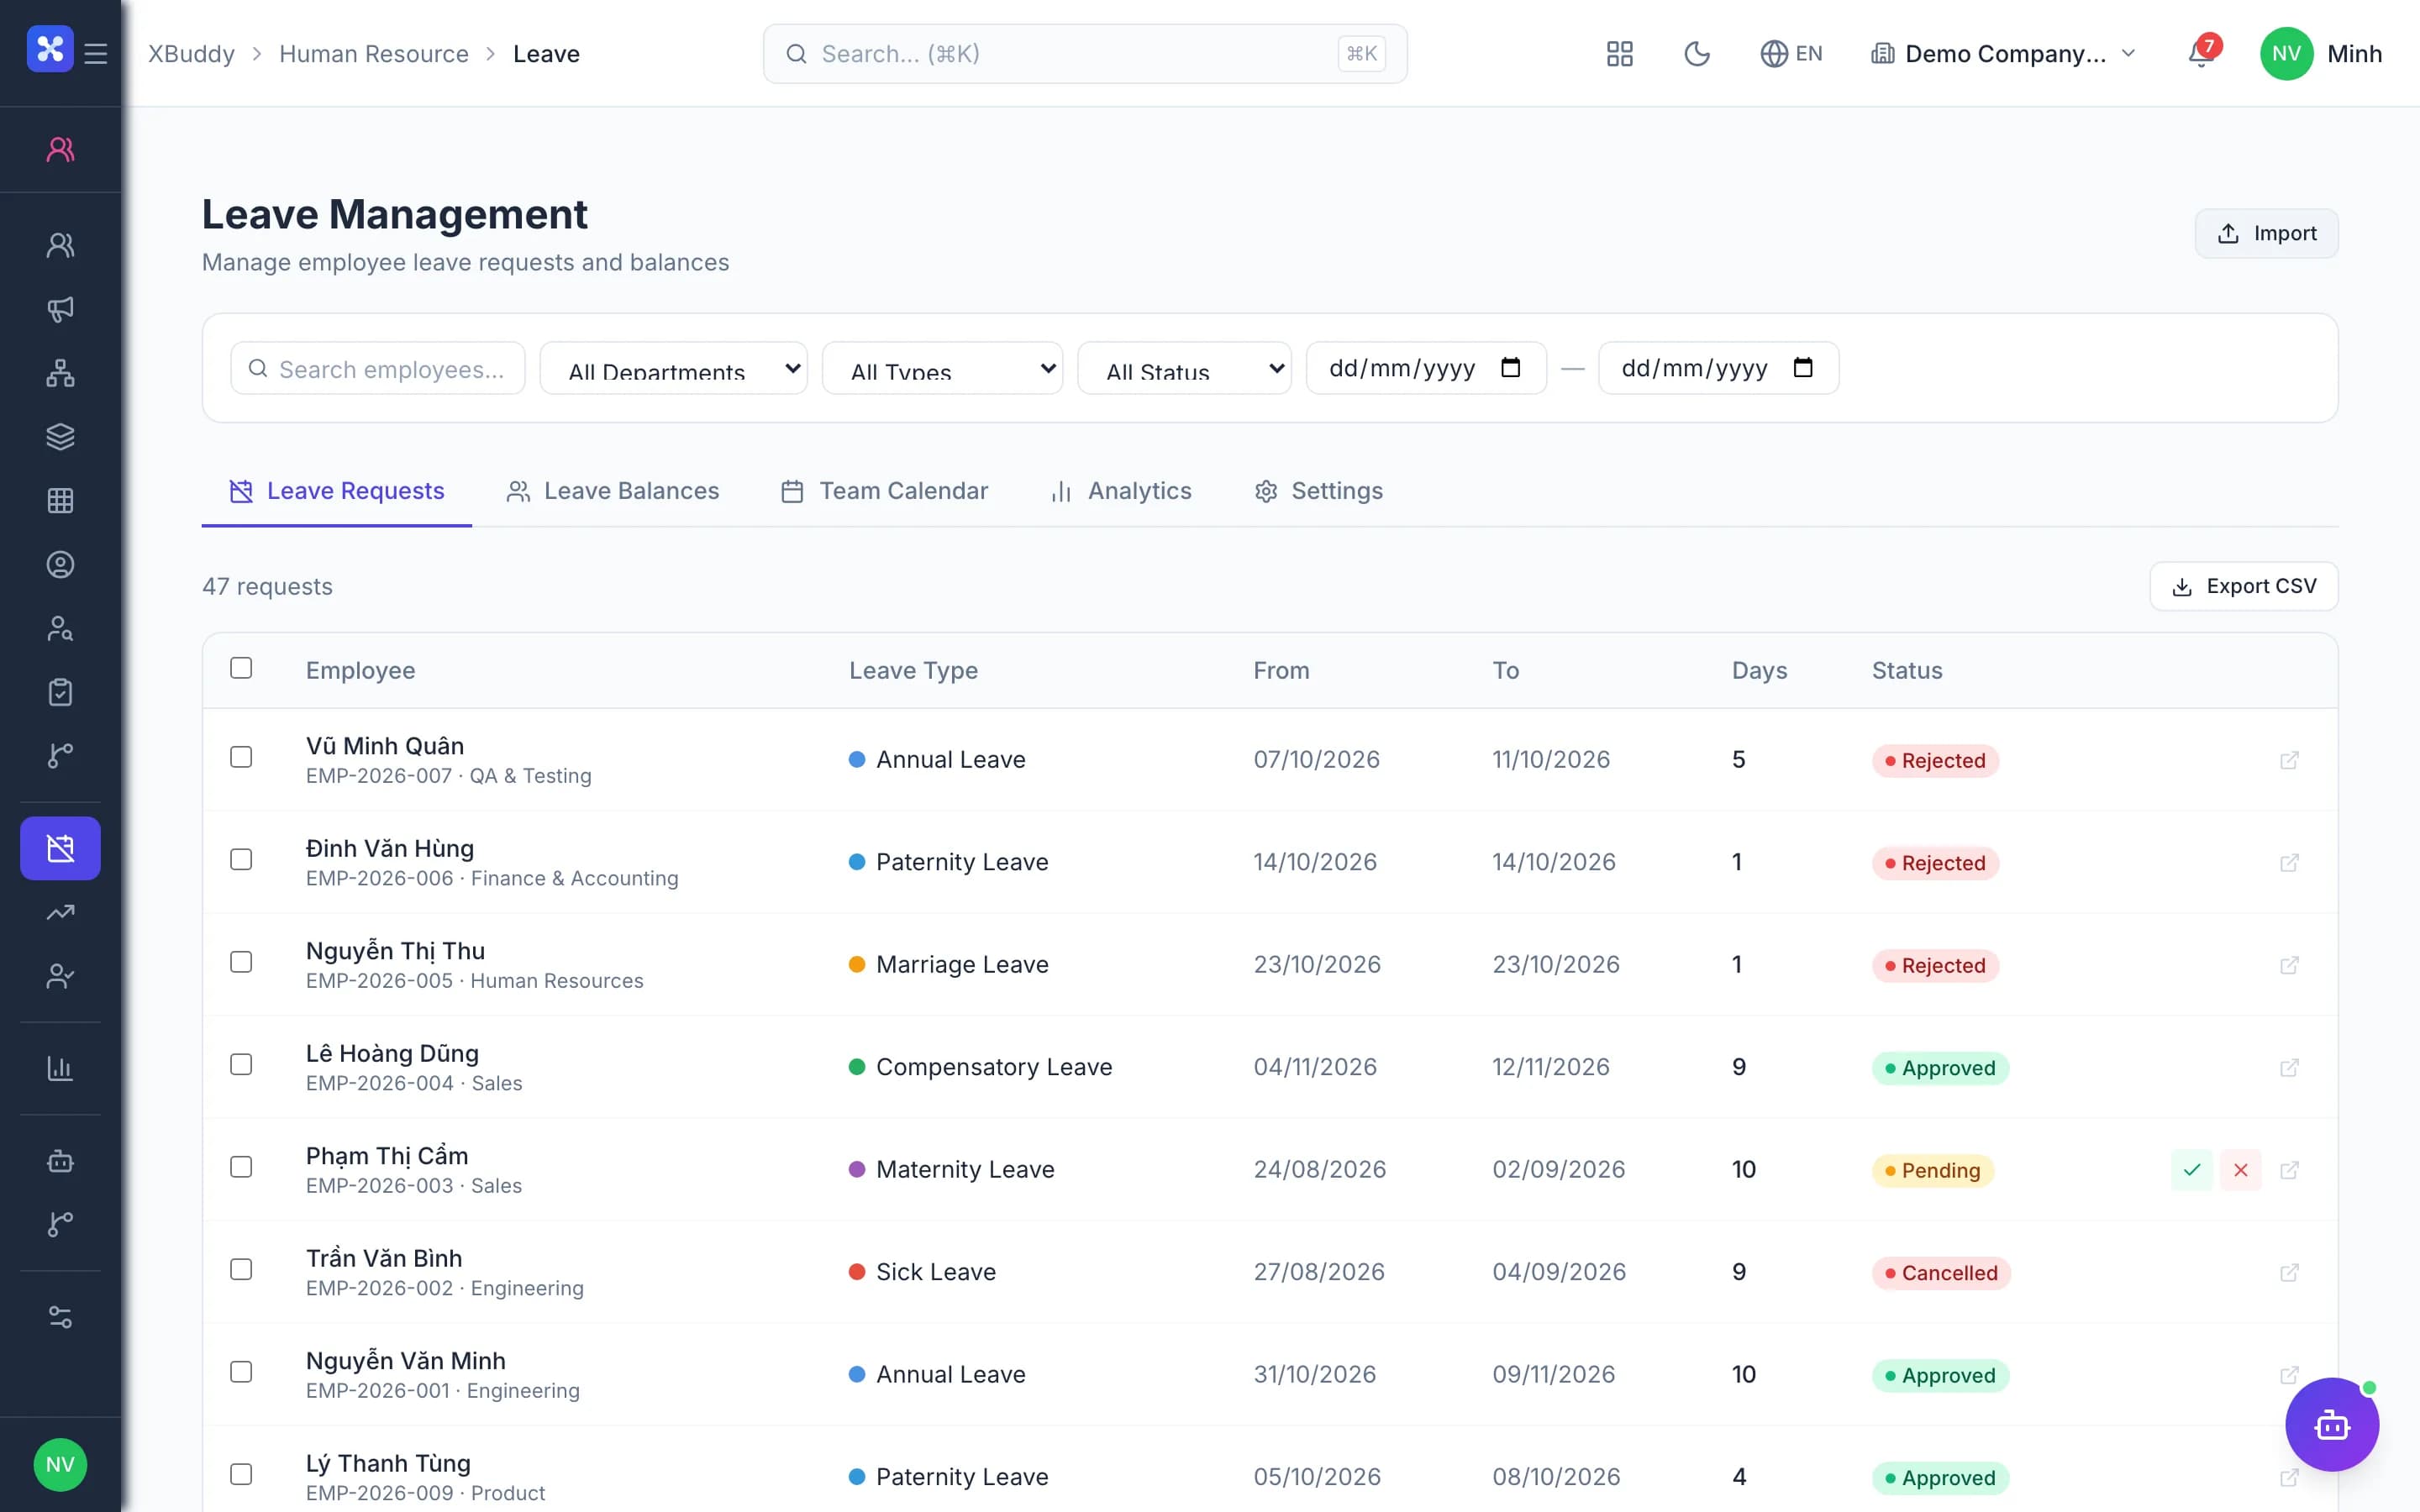This screenshot has width=2420, height=1512.
Task: Click the Cancelled status badge
Action: tap(1941, 1273)
